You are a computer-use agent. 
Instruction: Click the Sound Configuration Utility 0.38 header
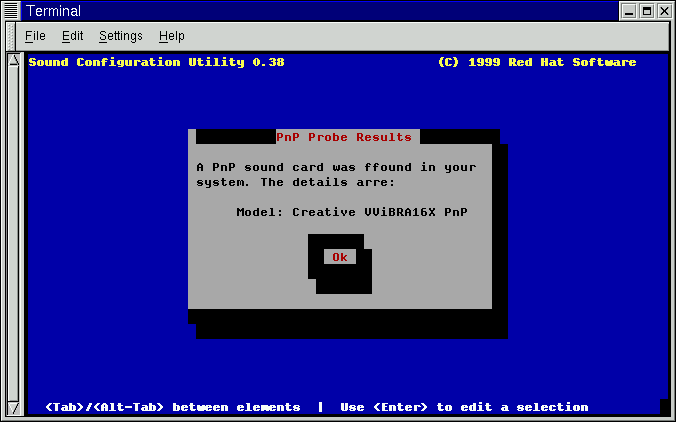click(156, 62)
